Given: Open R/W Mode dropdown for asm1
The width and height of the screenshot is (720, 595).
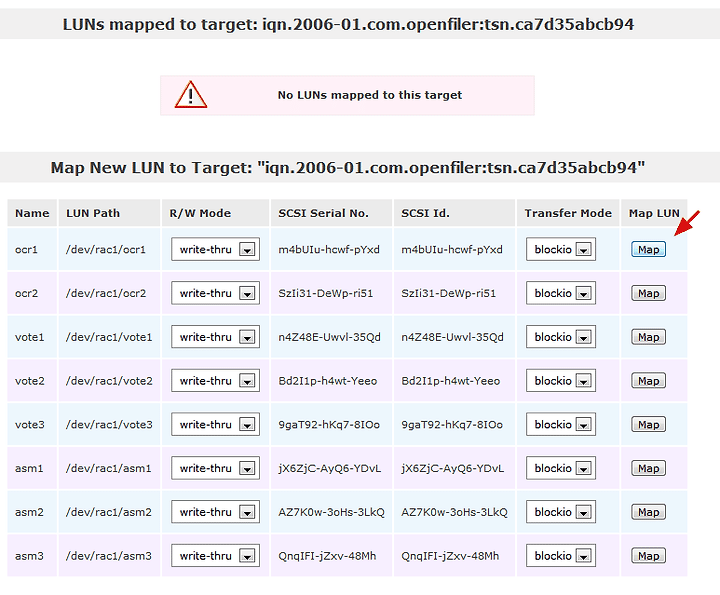Looking at the screenshot, I should [215, 468].
